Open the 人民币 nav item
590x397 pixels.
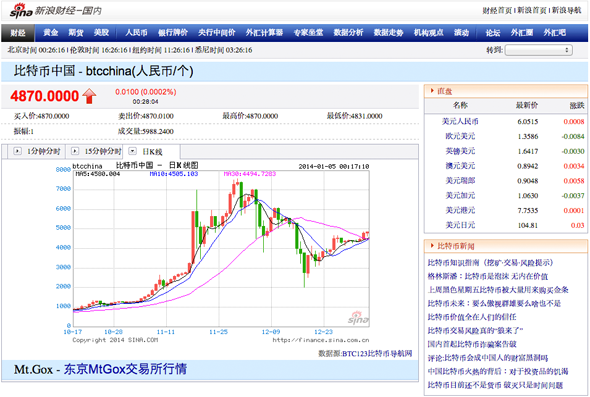click(x=136, y=33)
